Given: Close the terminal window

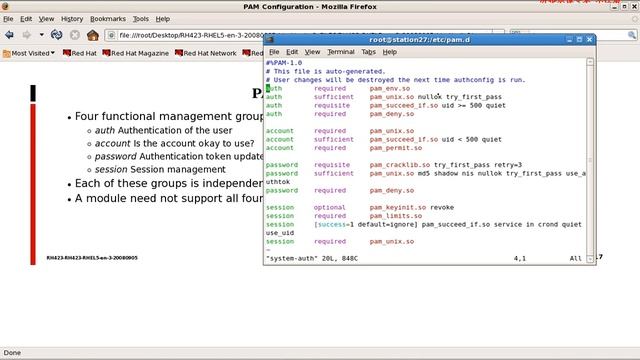Looking at the screenshot, I should coord(589,40).
